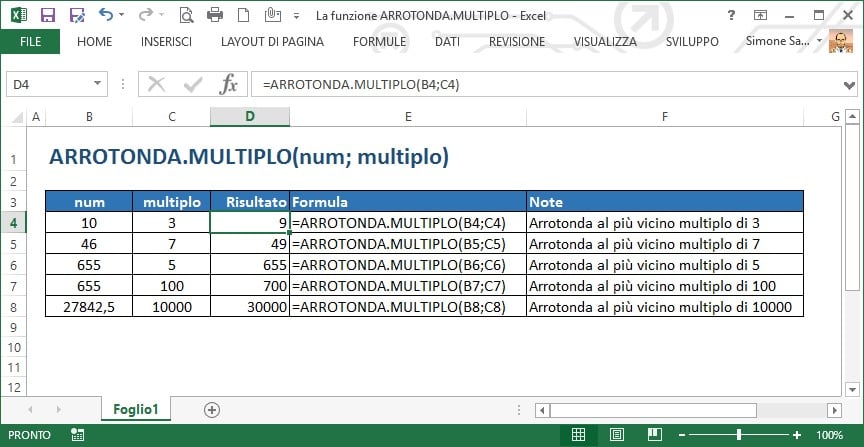Add a new sheet with plus icon
Screen dimensions: 864x447
tap(212, 410)
